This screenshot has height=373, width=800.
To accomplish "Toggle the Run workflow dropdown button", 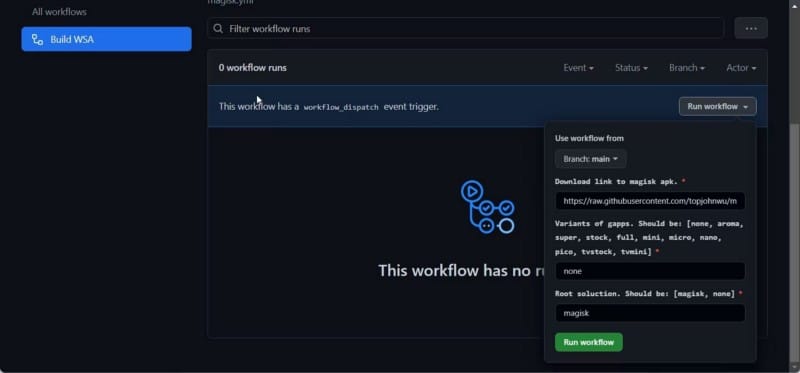I will (717, 107).
